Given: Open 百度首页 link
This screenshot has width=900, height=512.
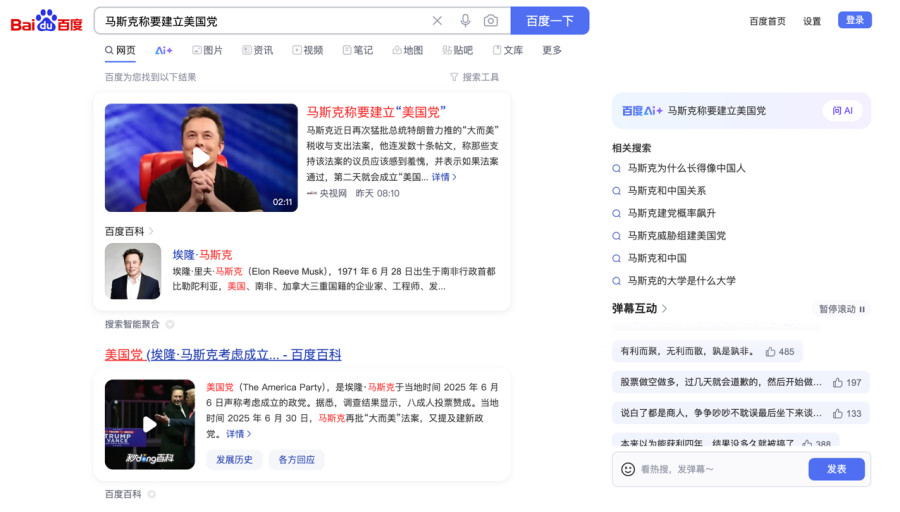Looking at the screenshot, I should click(x=767, y=21).
